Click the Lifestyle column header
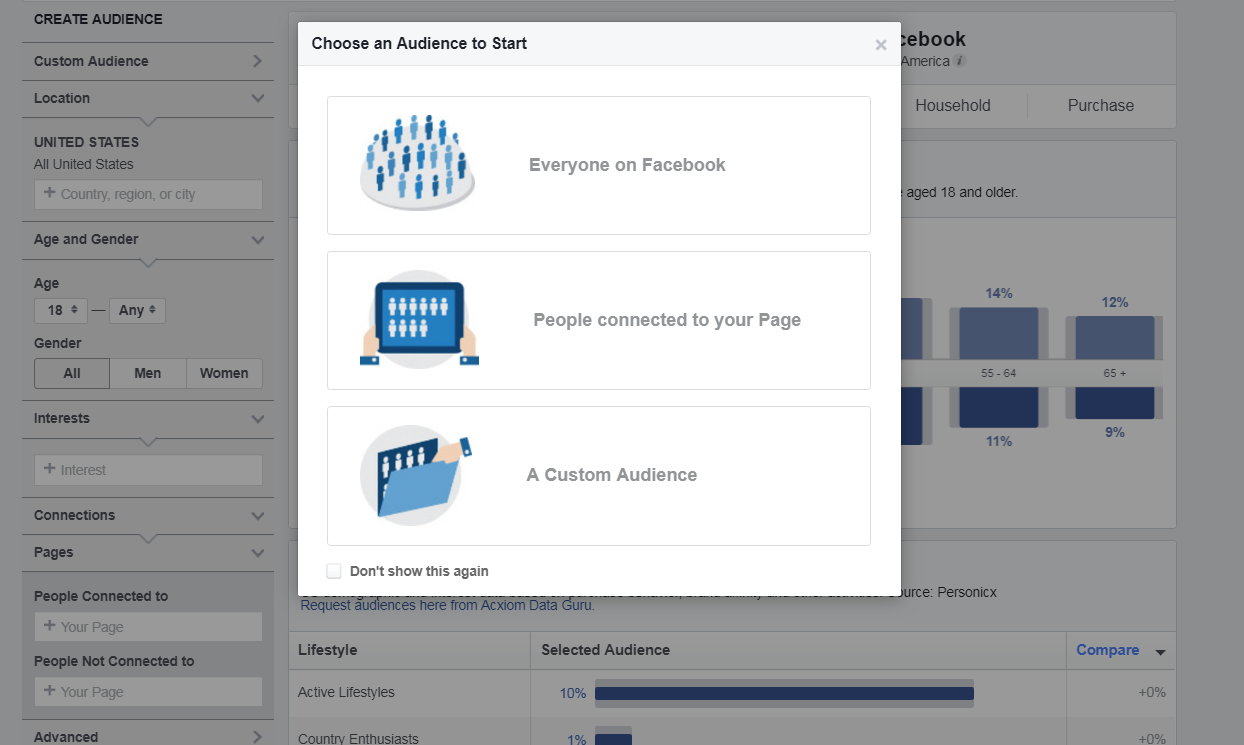The image size is (1244, 745). click(327, 650)
